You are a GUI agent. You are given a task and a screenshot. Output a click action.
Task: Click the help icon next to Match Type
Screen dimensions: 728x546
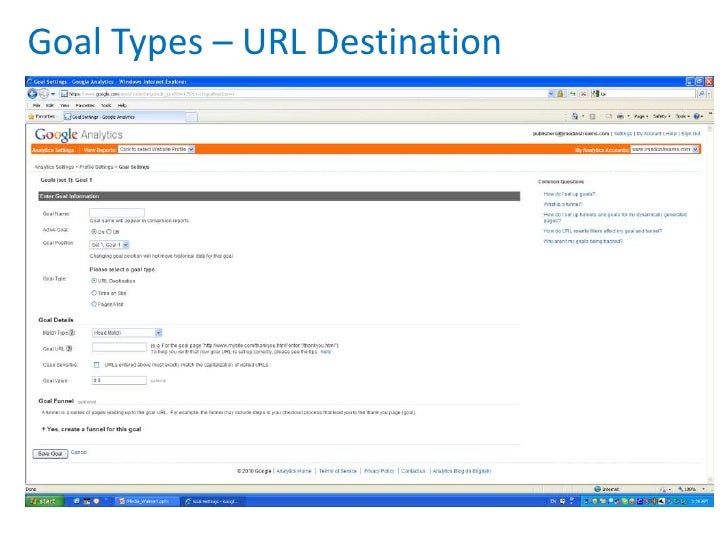tap(72, 333)
